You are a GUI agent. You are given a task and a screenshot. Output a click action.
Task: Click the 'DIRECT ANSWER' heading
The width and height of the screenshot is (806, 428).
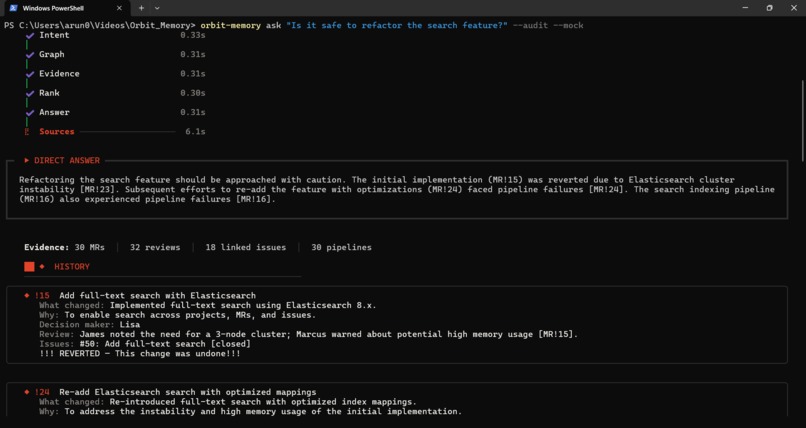(x=67, y=161)
